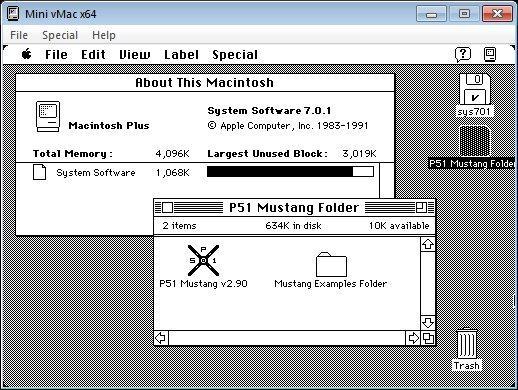
Task: Click the 'System Software 7.0.1' text
Action: click(x=269, y=110)
